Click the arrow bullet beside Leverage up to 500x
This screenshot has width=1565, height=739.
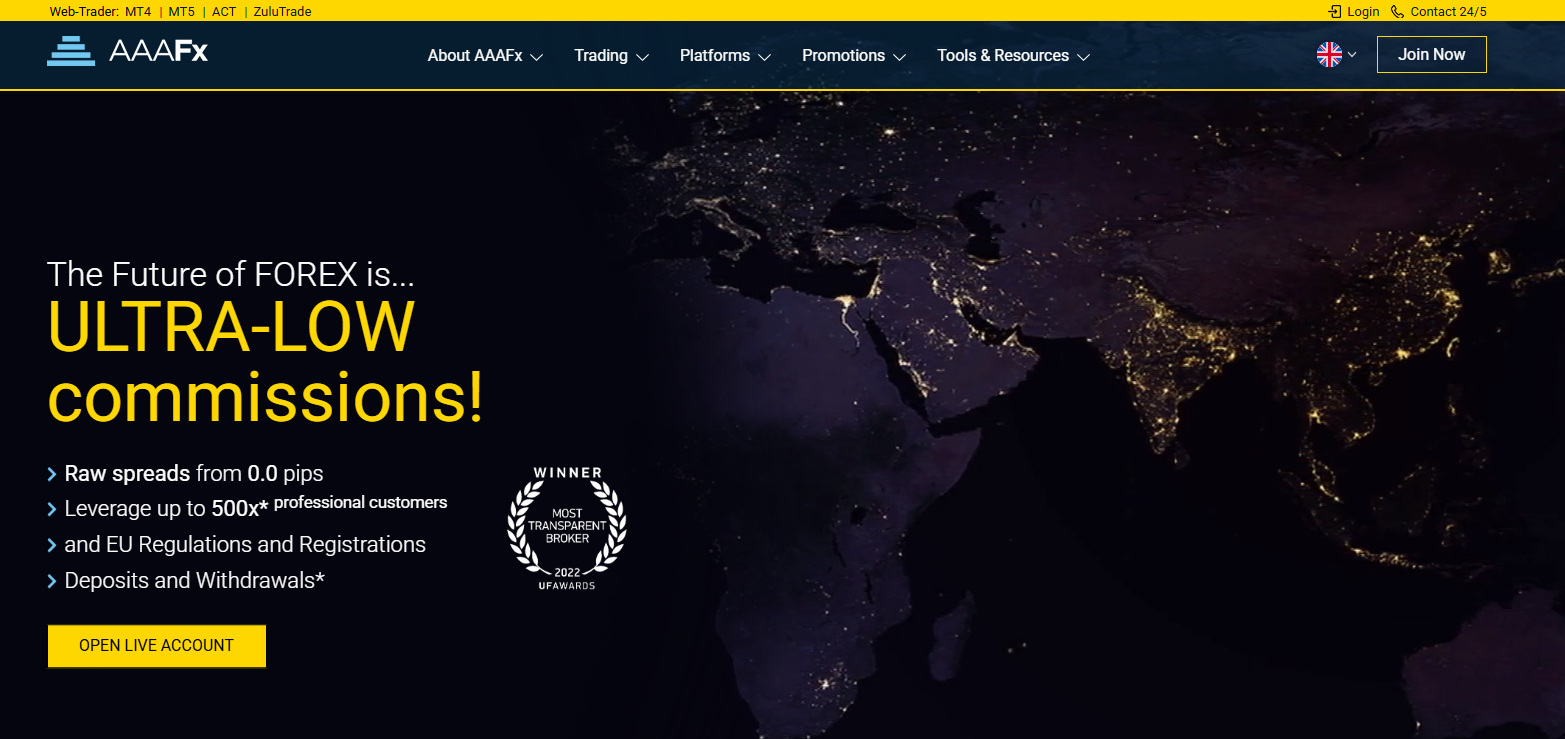pyautogui.click(x=52, y=509)
